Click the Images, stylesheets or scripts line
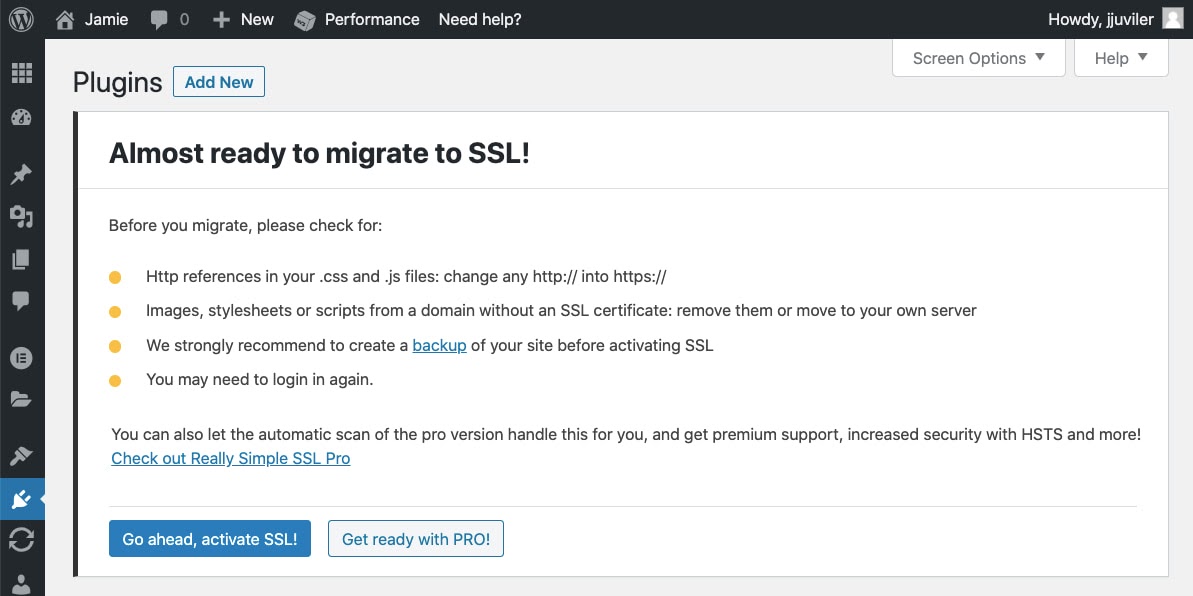 tap(562, 311)
